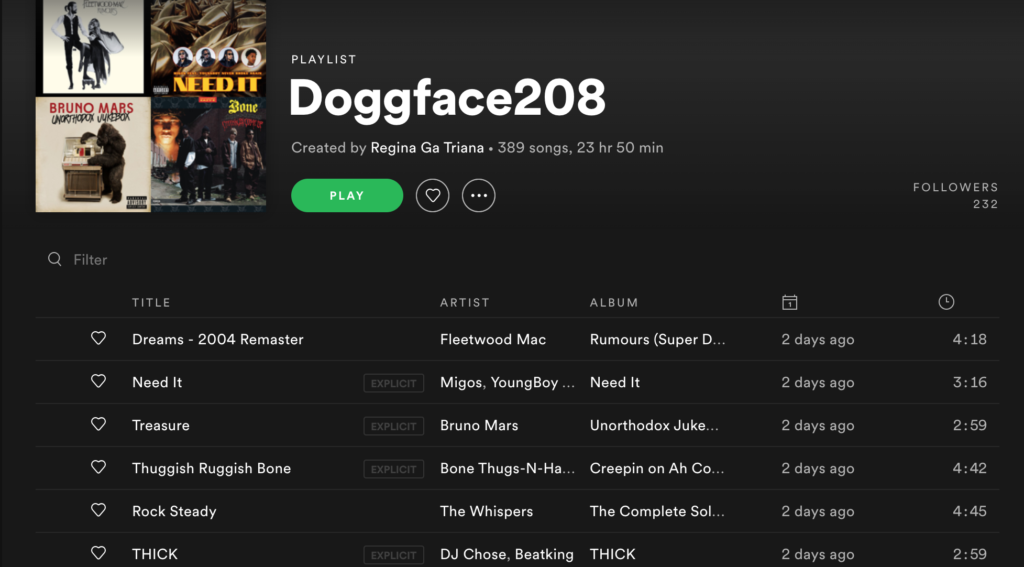Select the THICK song title

tap(155, 555)
